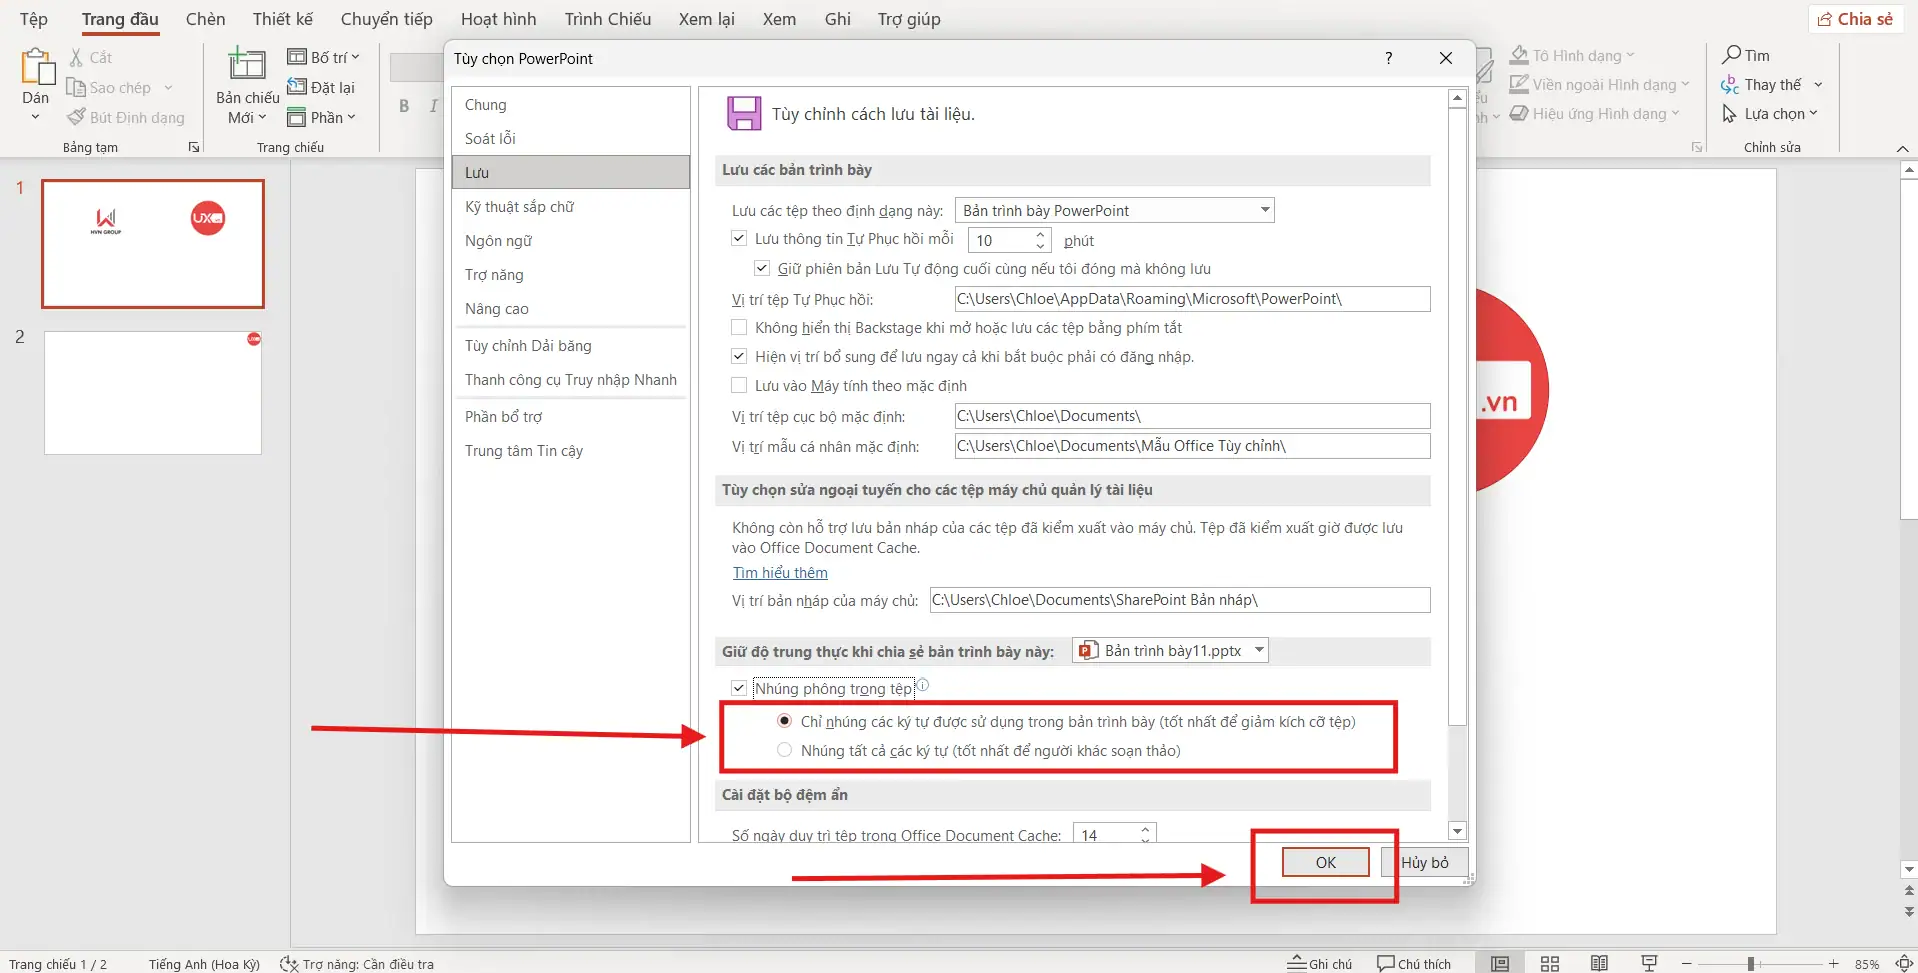Select slide 2 thumbnail
The height and width of the screenshot is (973, 1918).
(x=152, y=392)
